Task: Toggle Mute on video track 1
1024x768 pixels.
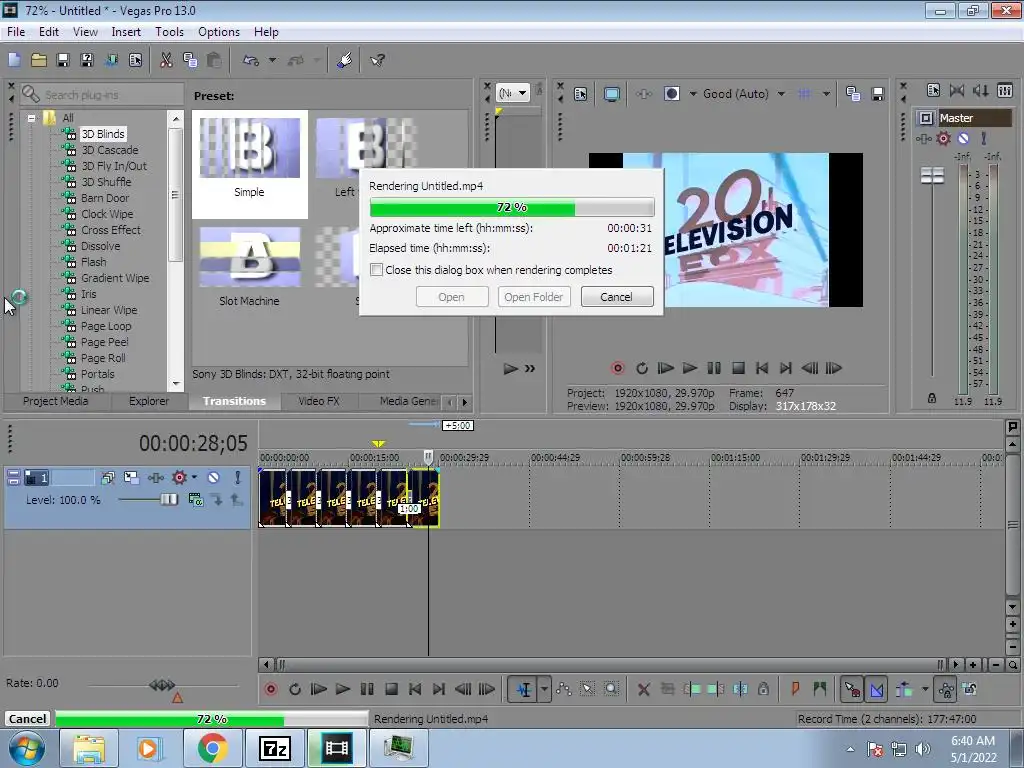Action: (x=213, y=478)
